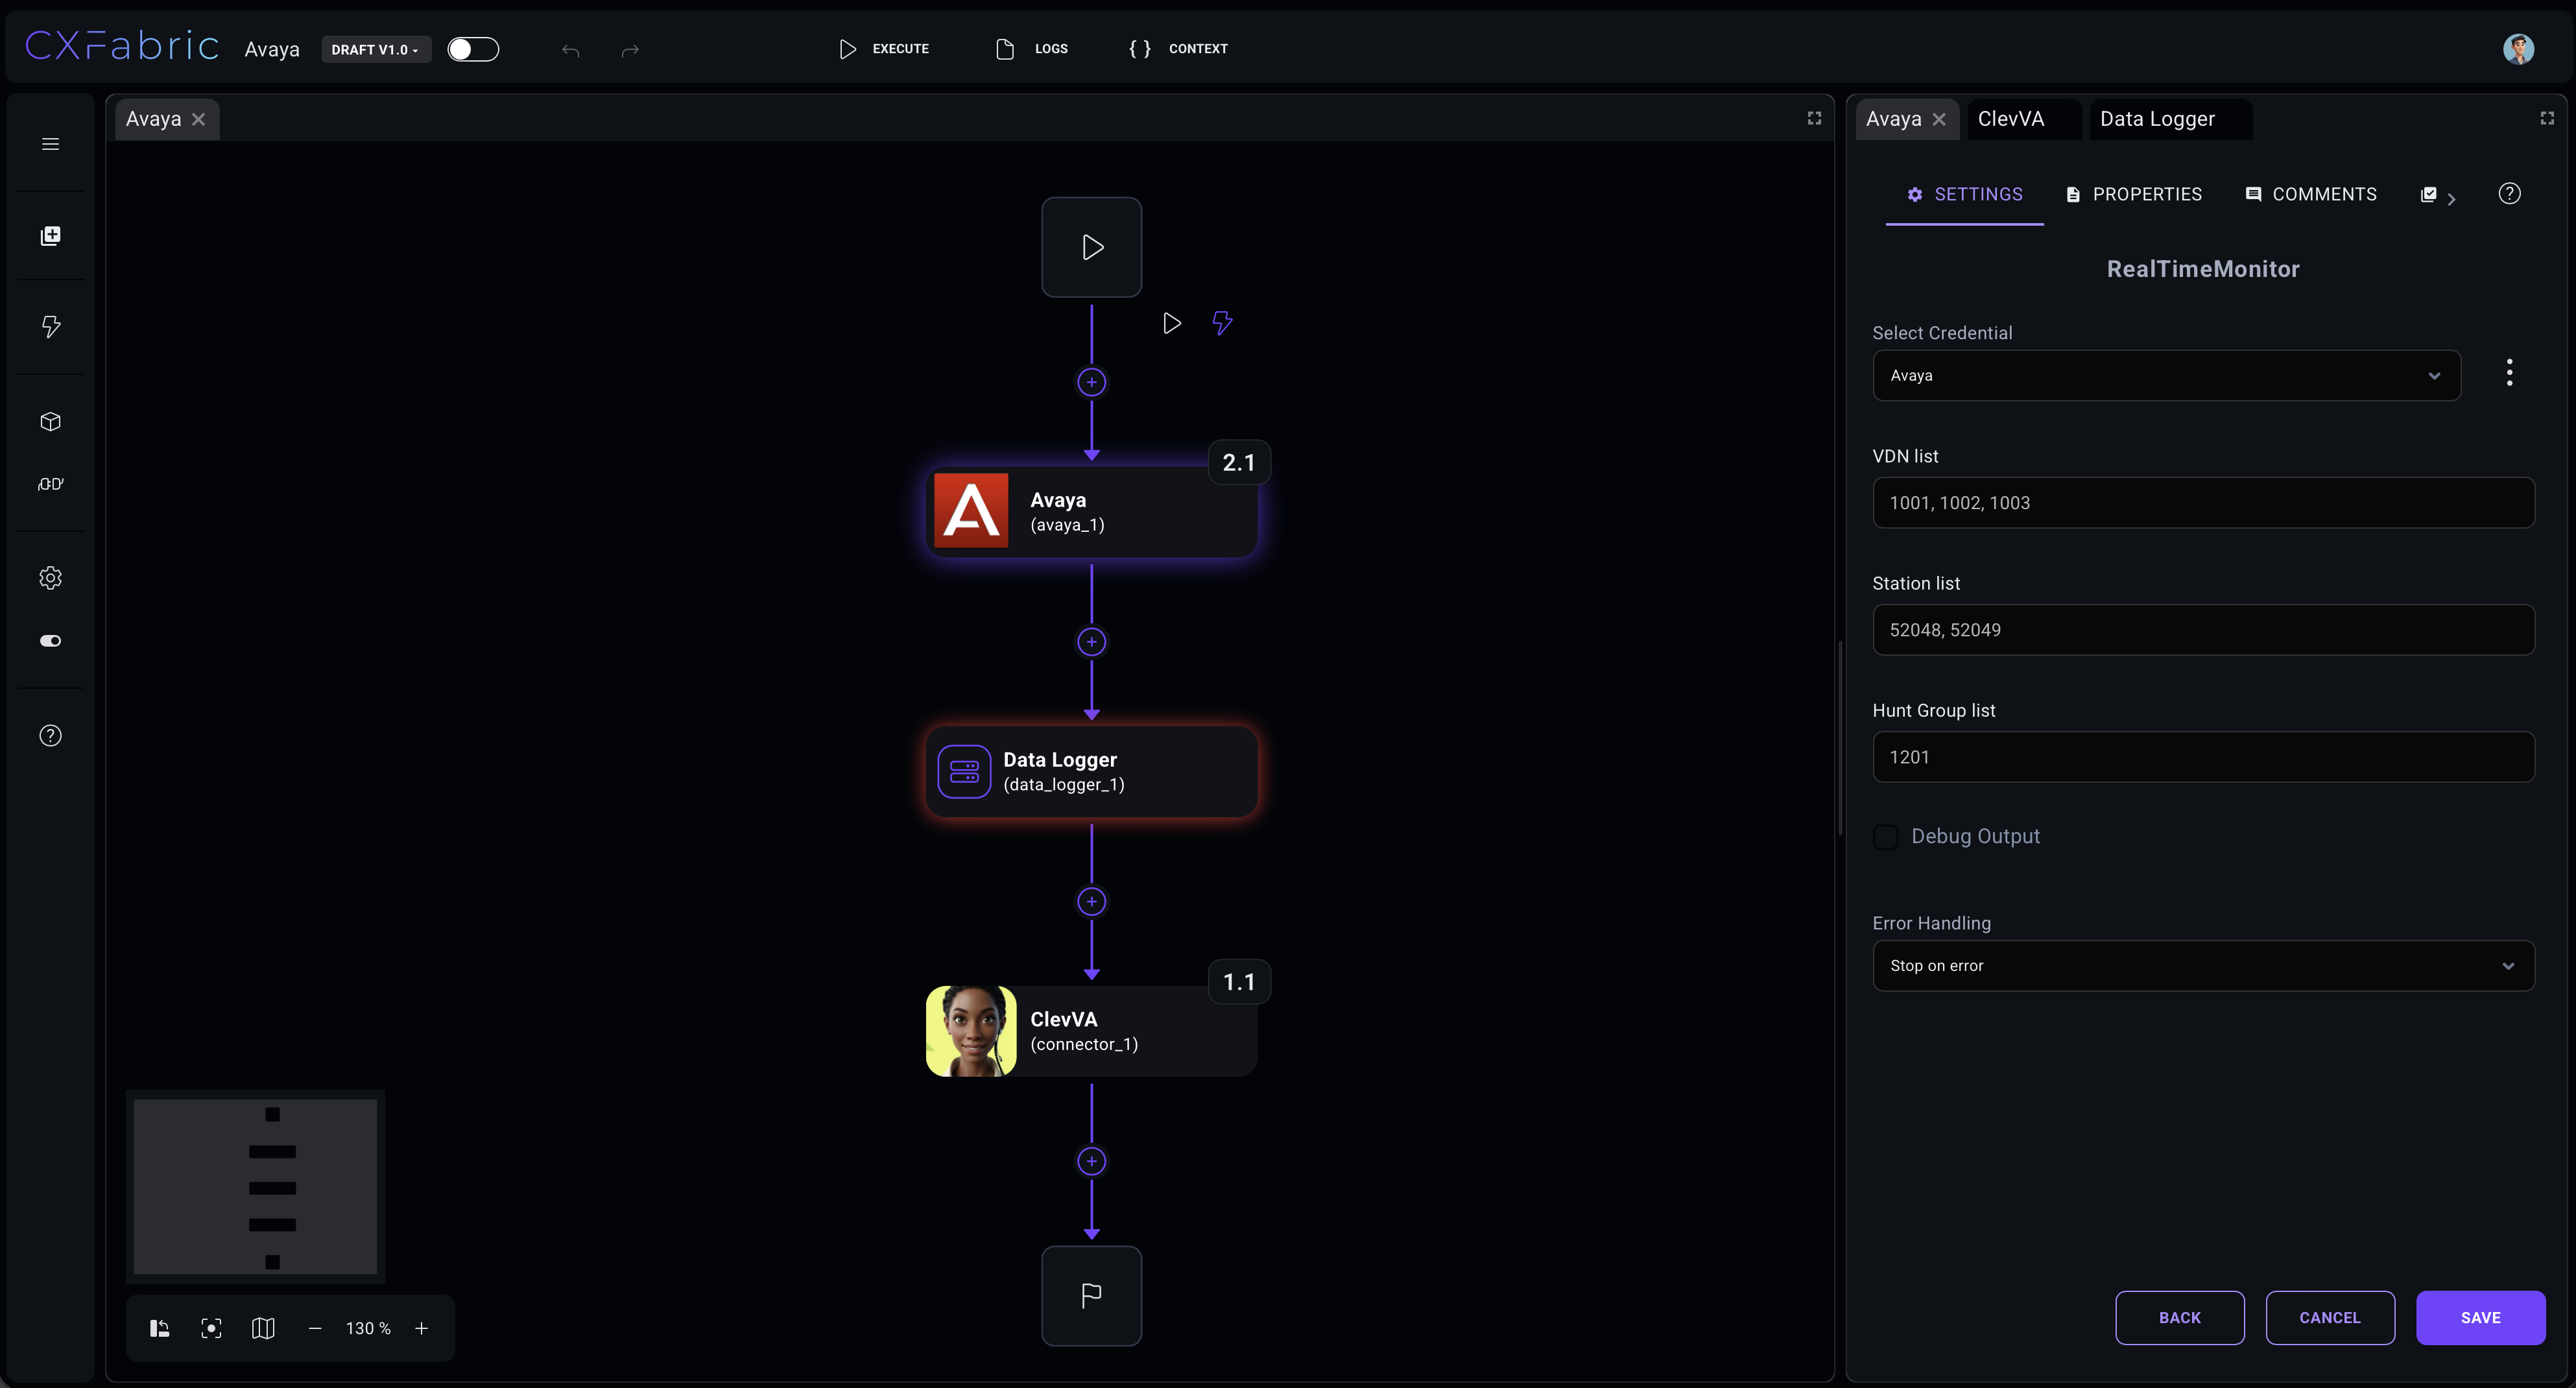The image size is (2576, 1388).
Task: Toggle the draft activation switch in header
Action: pyautogui.click(x=472, y=49)
